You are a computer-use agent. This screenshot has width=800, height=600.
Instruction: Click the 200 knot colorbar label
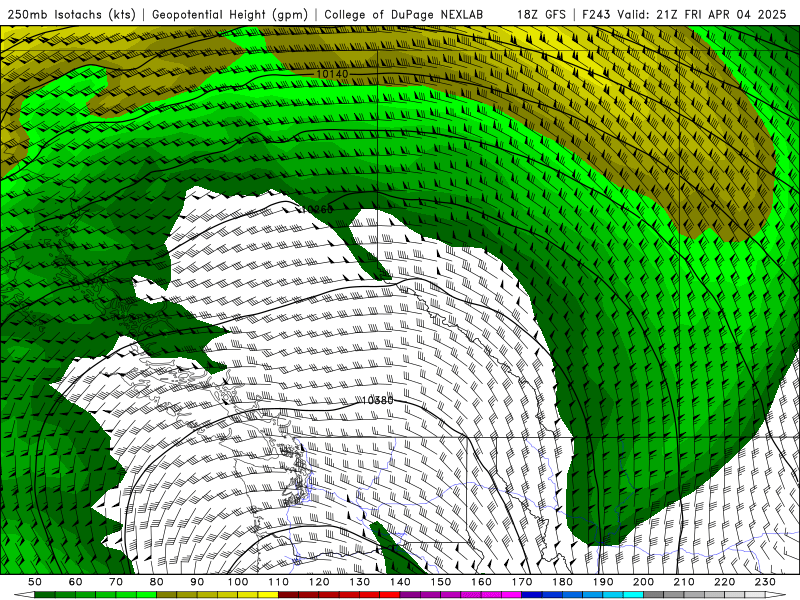click(643, 582)
